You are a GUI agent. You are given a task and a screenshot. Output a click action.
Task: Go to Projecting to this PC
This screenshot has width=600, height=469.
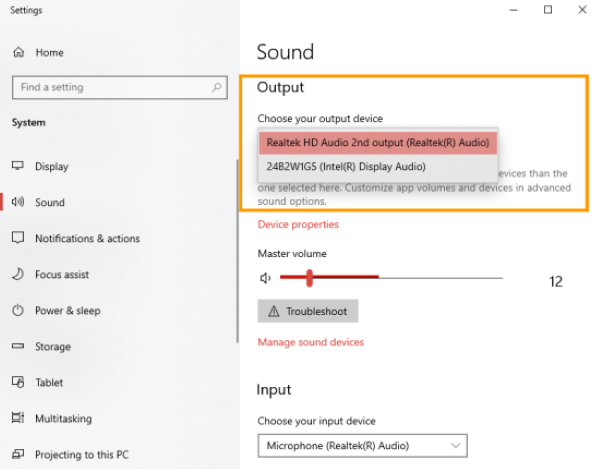coord(81,455)
